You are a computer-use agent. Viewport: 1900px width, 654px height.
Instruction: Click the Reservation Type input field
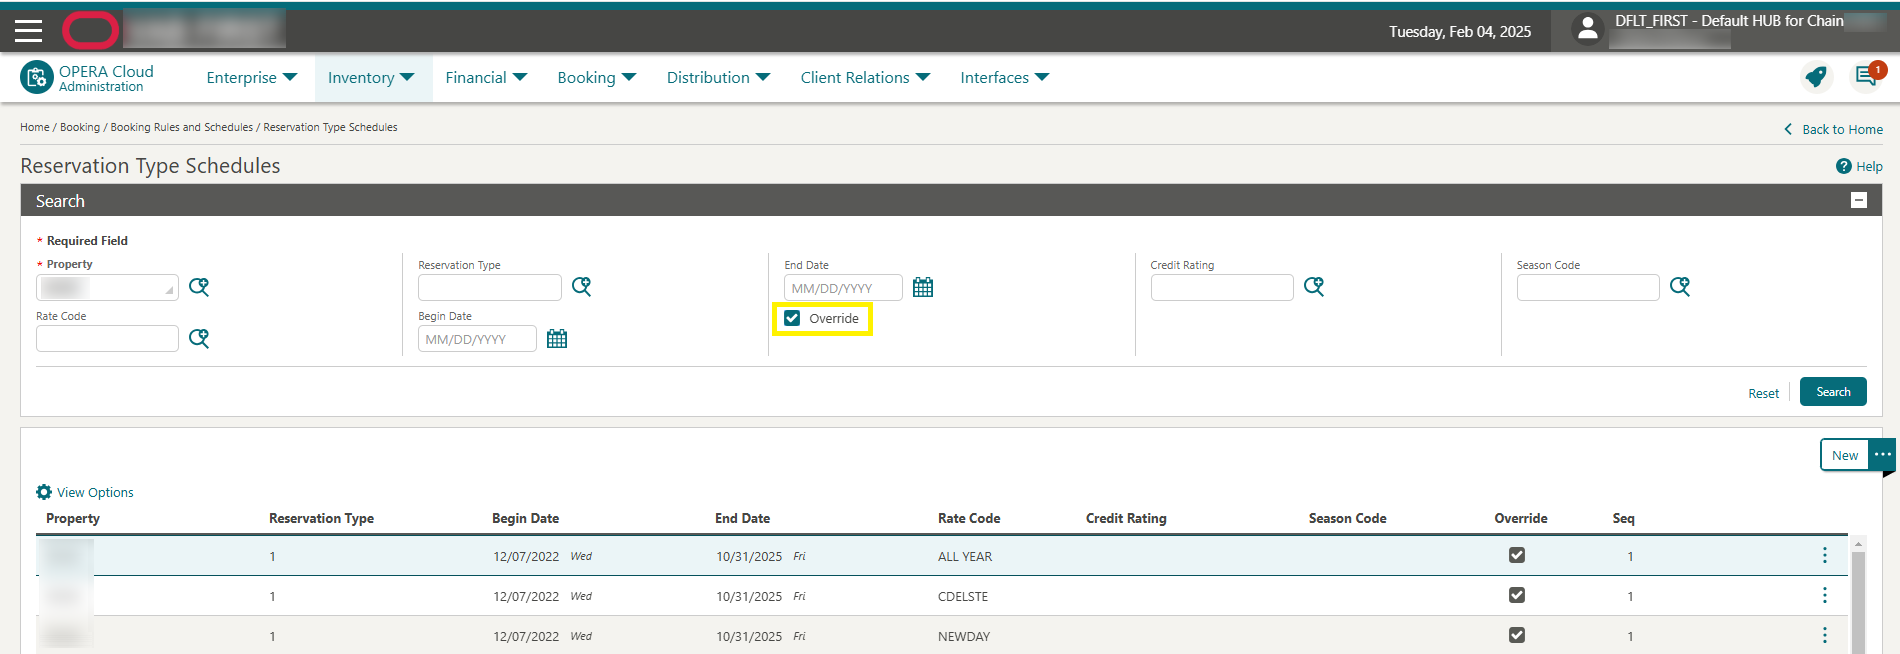tap(490, 287)
